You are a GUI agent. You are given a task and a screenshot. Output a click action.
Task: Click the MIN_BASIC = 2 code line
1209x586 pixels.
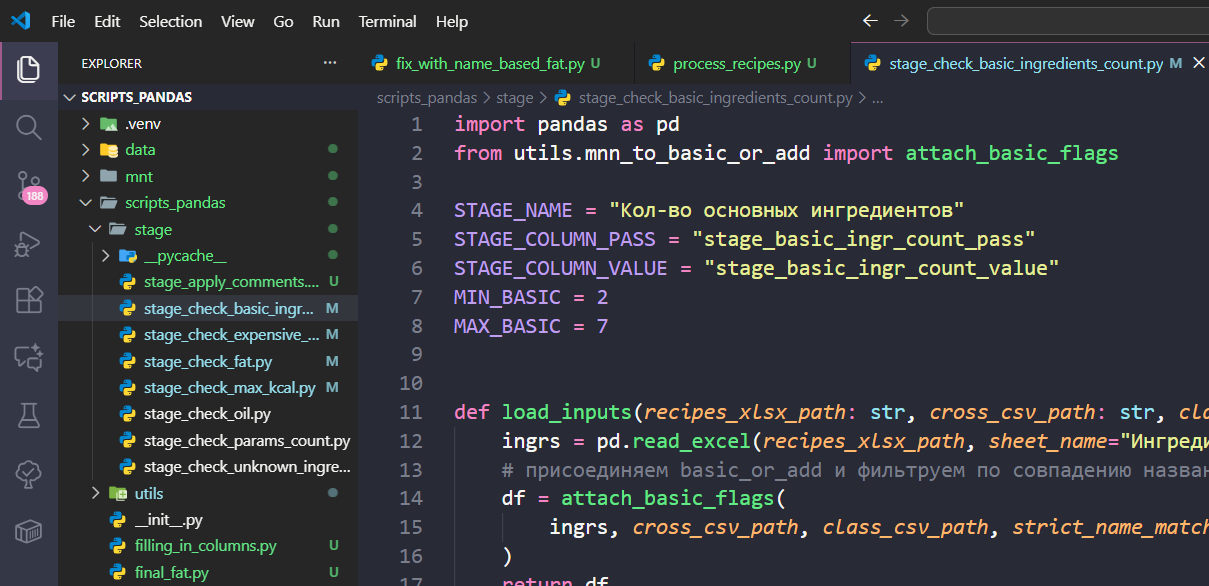[x=531, y=297]
